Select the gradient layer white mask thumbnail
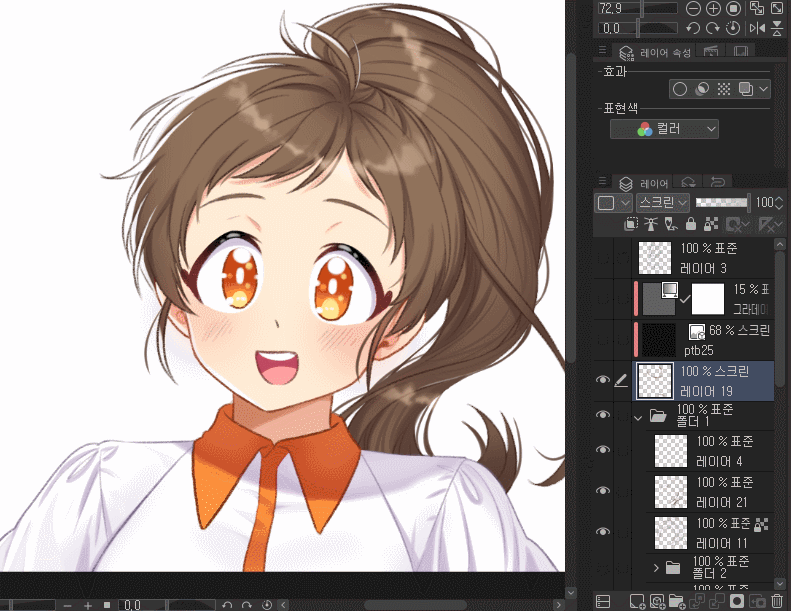The image size is (791, 611). pyautogui.click(x=707, y=299)
